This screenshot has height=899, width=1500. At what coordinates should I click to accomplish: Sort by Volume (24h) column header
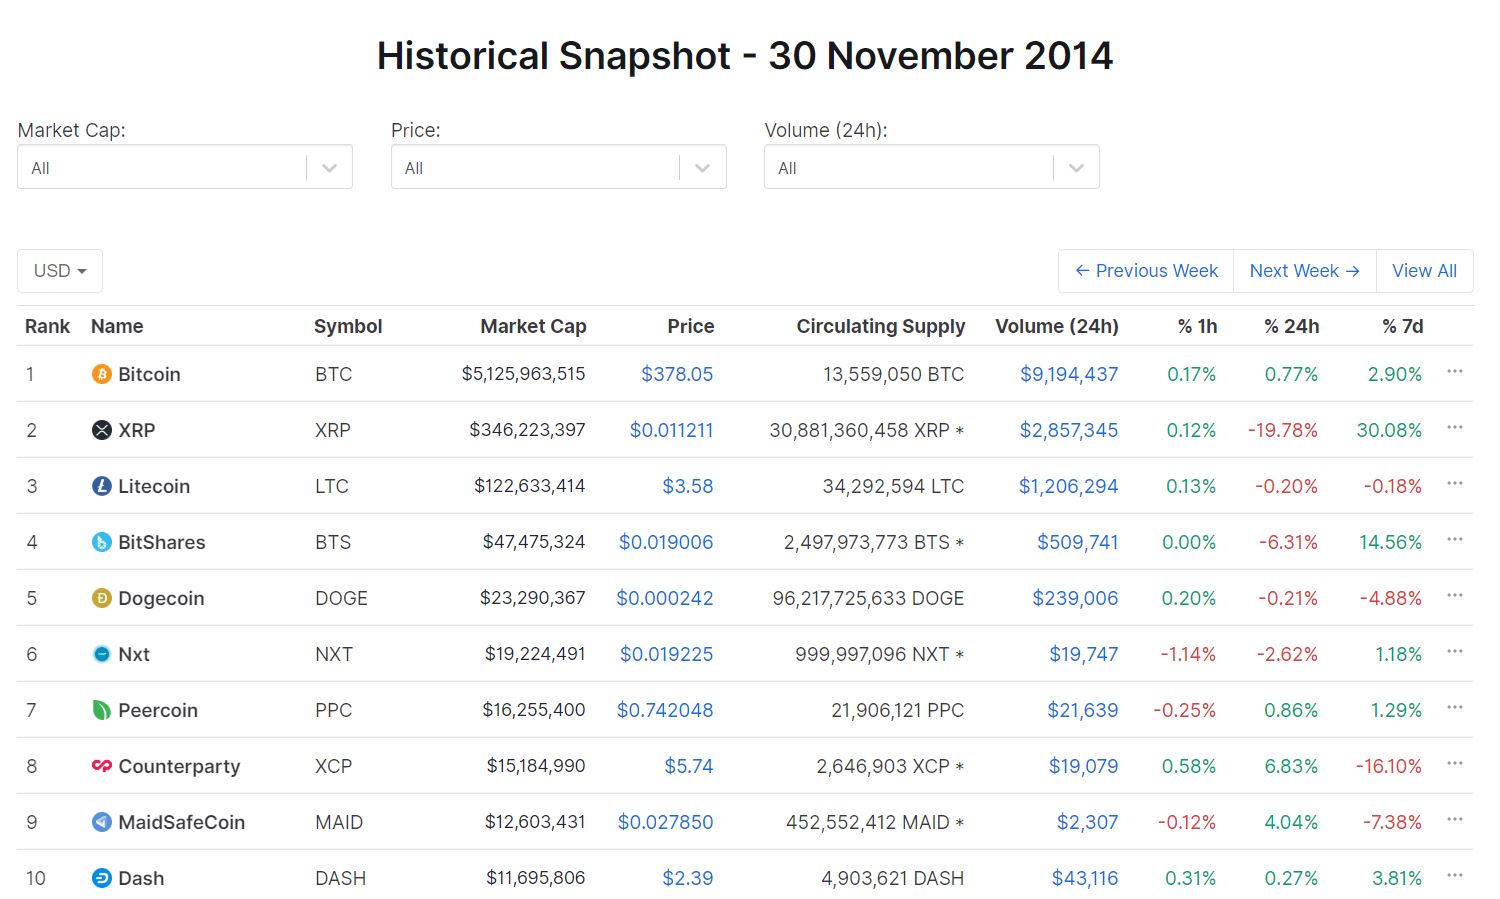click(x=1057, y=326)
